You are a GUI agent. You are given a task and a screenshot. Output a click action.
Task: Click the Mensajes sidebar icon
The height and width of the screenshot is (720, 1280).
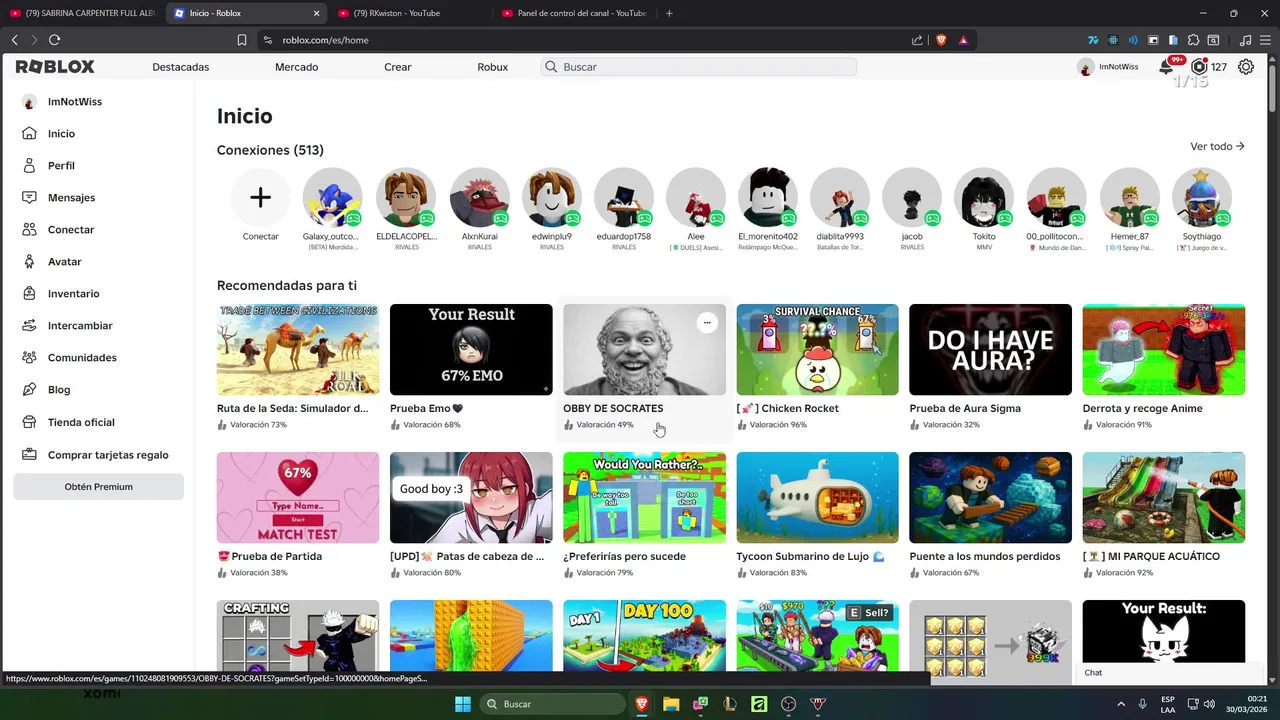coord(29,198)
